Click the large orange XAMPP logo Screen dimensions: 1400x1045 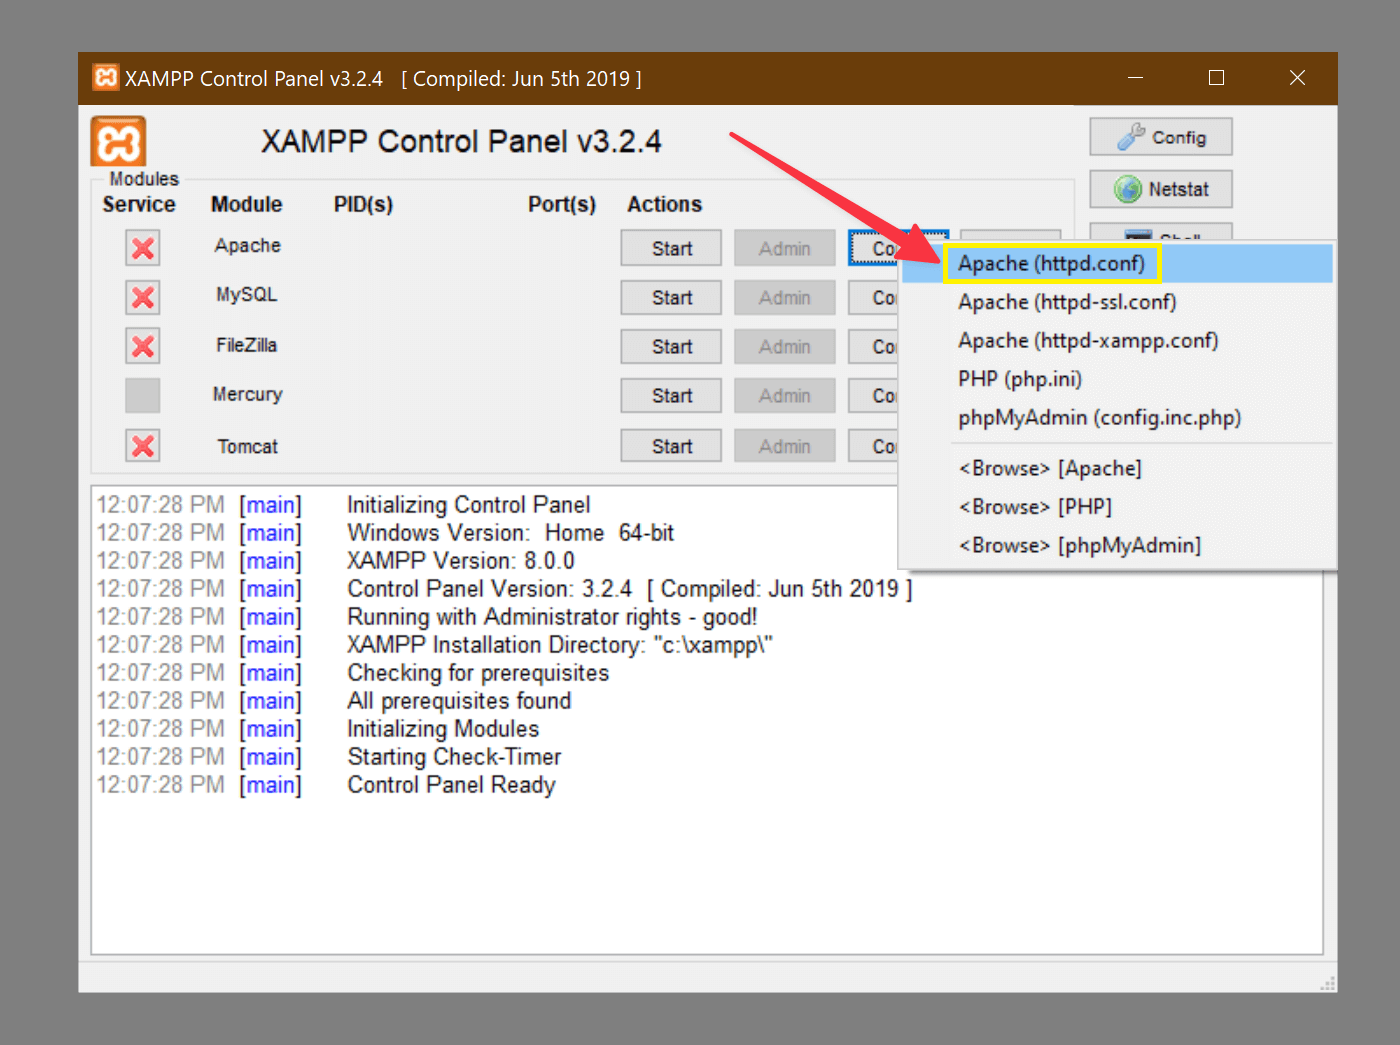pos(118,141)
